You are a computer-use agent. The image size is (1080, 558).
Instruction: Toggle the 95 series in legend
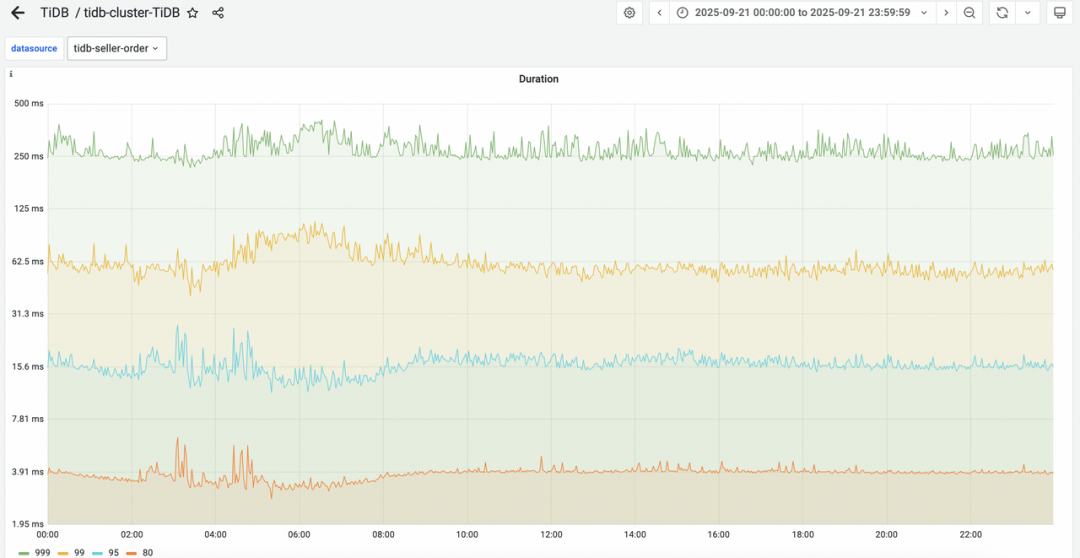[x=109, y=552]
